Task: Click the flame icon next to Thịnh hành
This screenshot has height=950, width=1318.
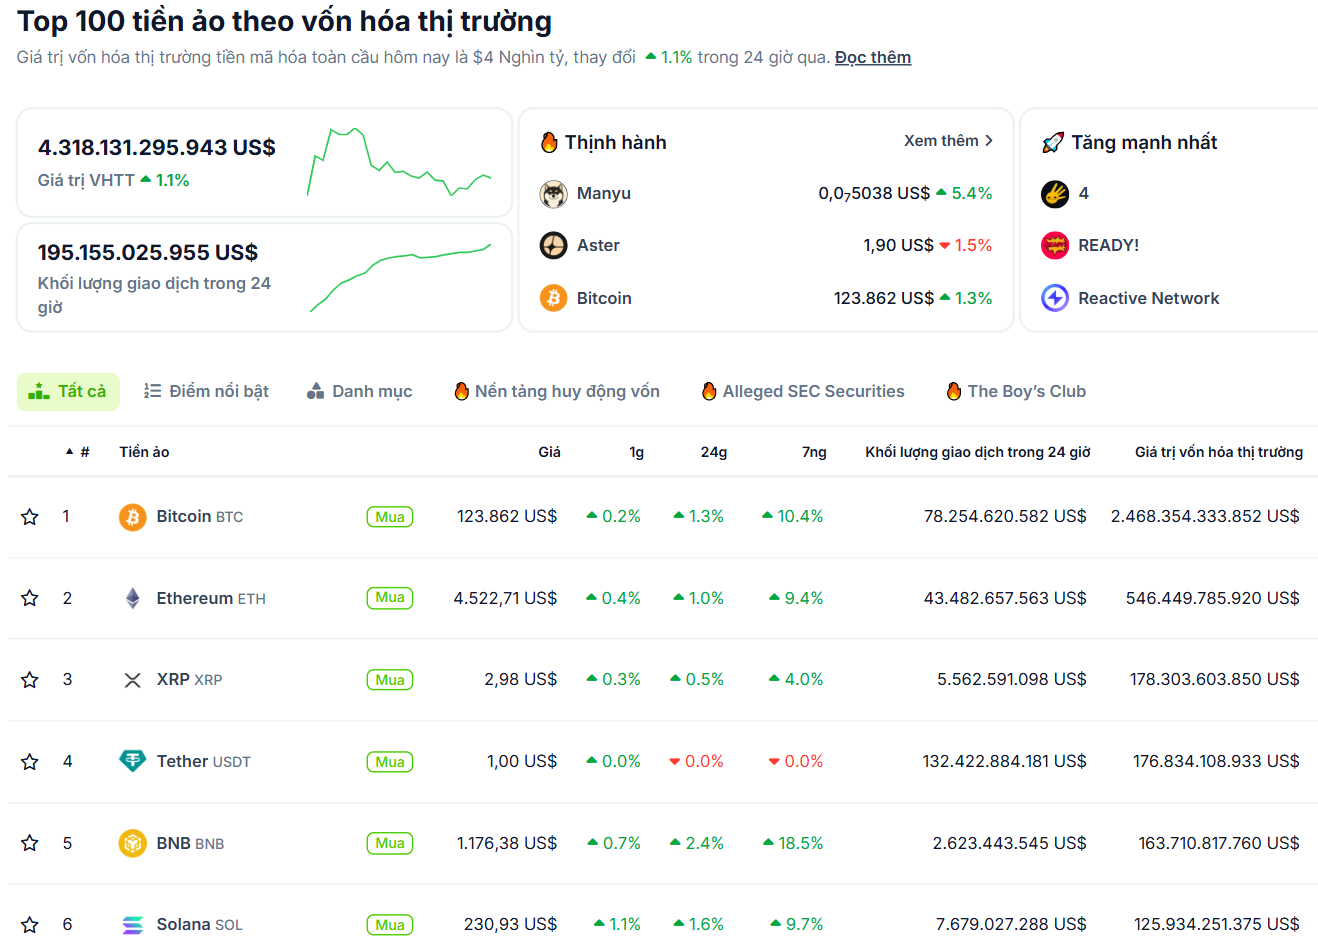Action: 550,142
